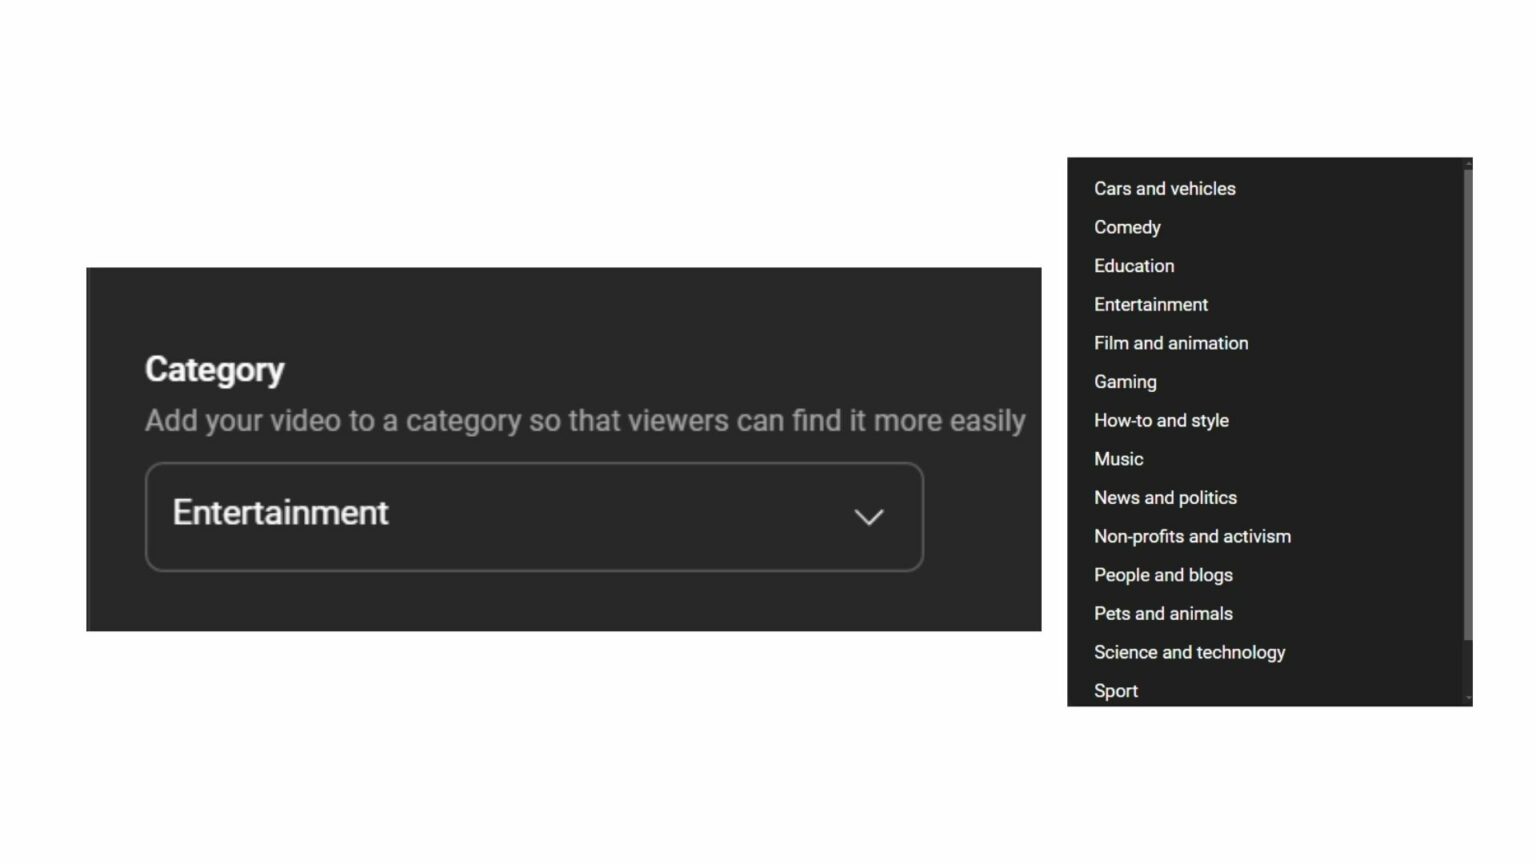Choose 'Film and animation' category

(x=1171, y=343)
